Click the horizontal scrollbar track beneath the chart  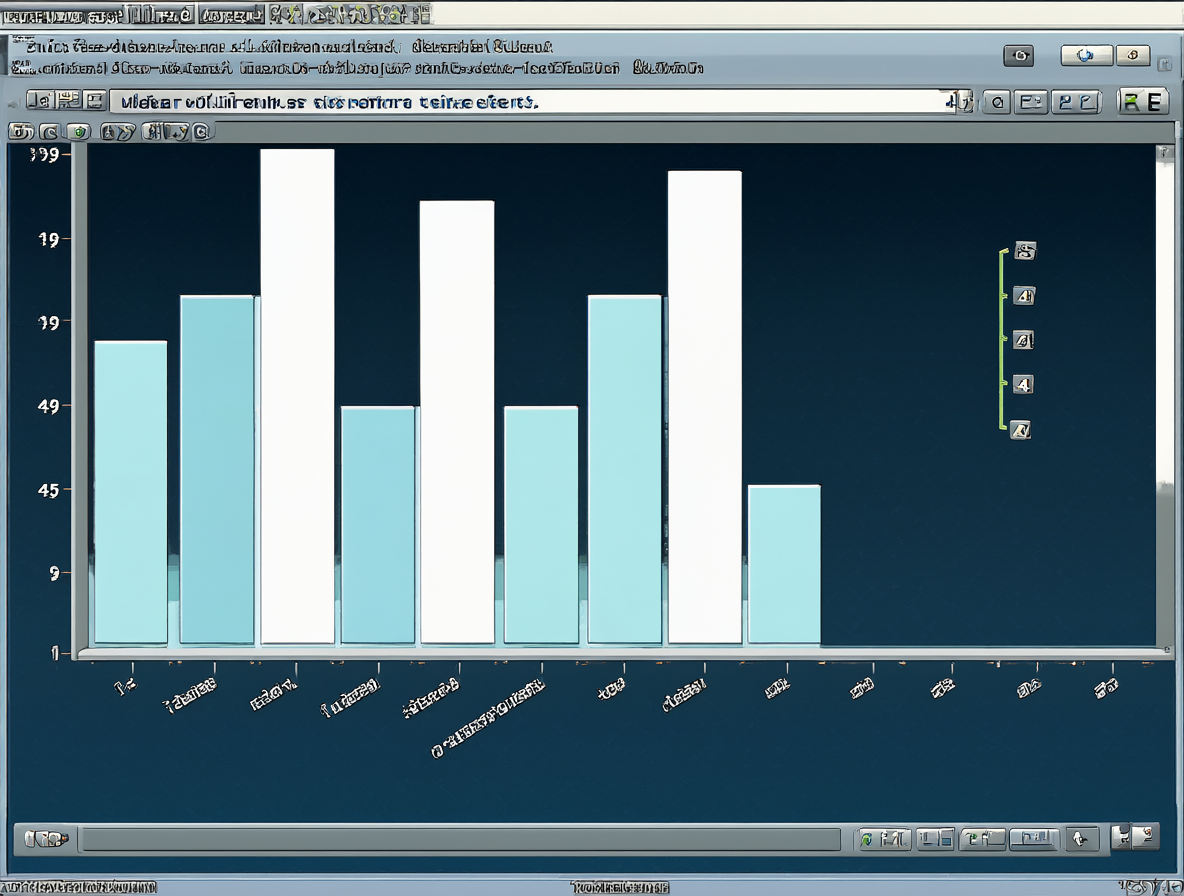coord(461,839)
